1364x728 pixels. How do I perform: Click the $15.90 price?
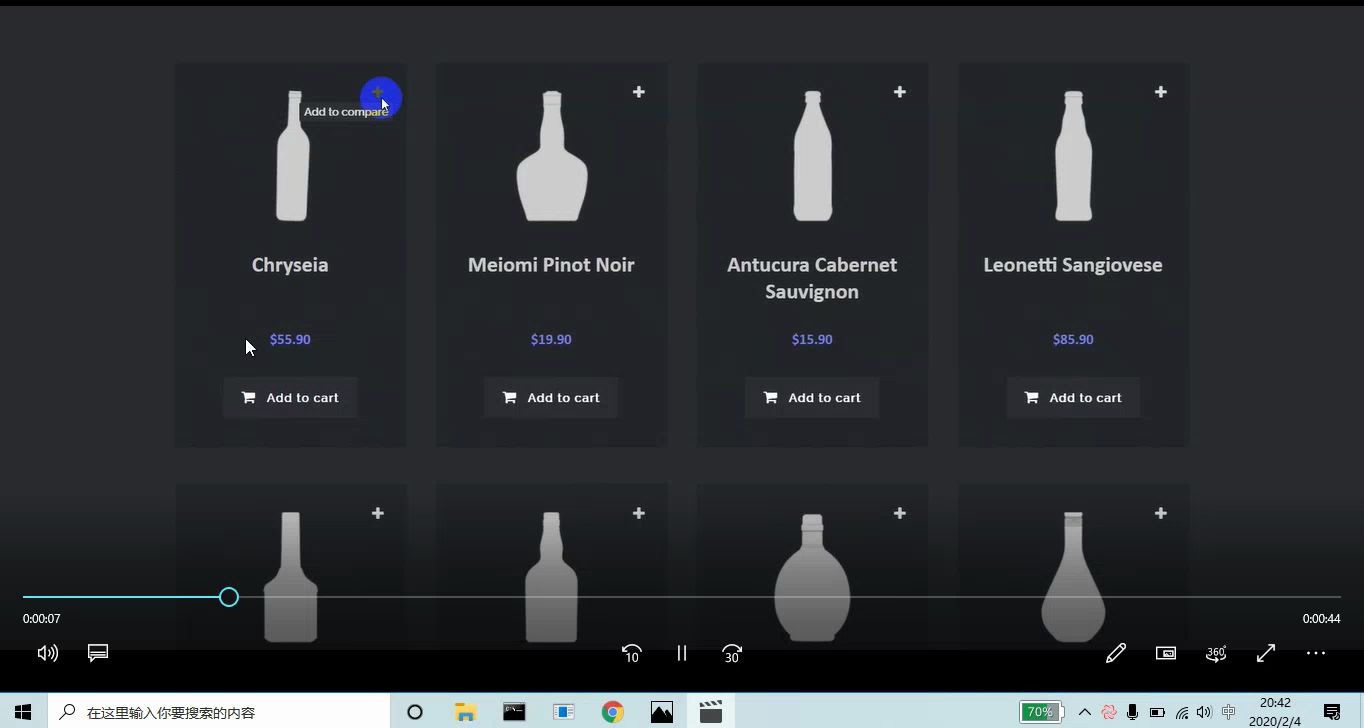click(x=812, y=340)
